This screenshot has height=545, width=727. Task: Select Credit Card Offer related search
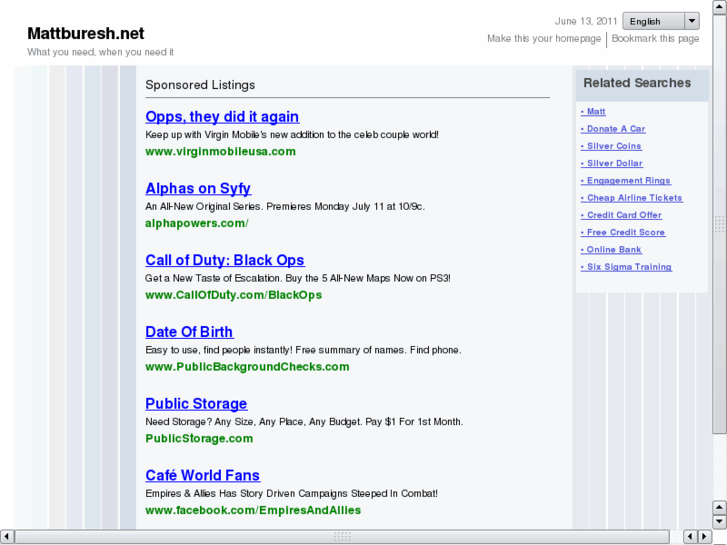621,215
